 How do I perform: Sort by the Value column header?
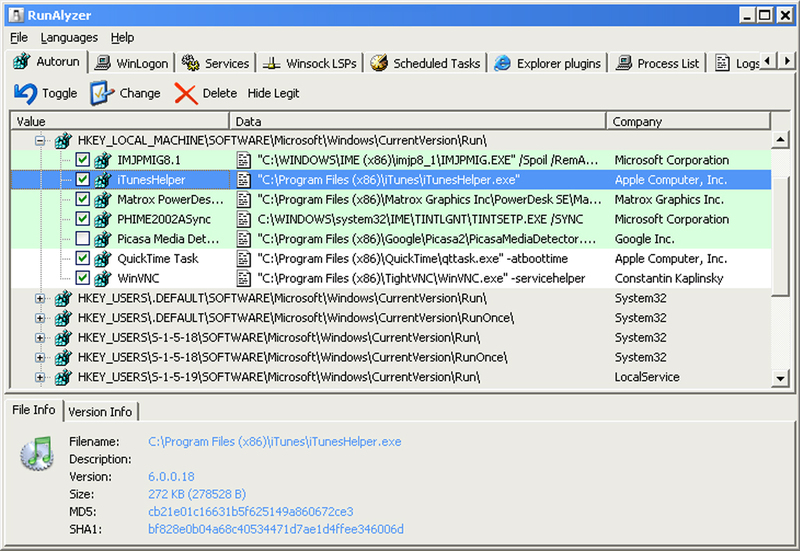click(120, 121)
